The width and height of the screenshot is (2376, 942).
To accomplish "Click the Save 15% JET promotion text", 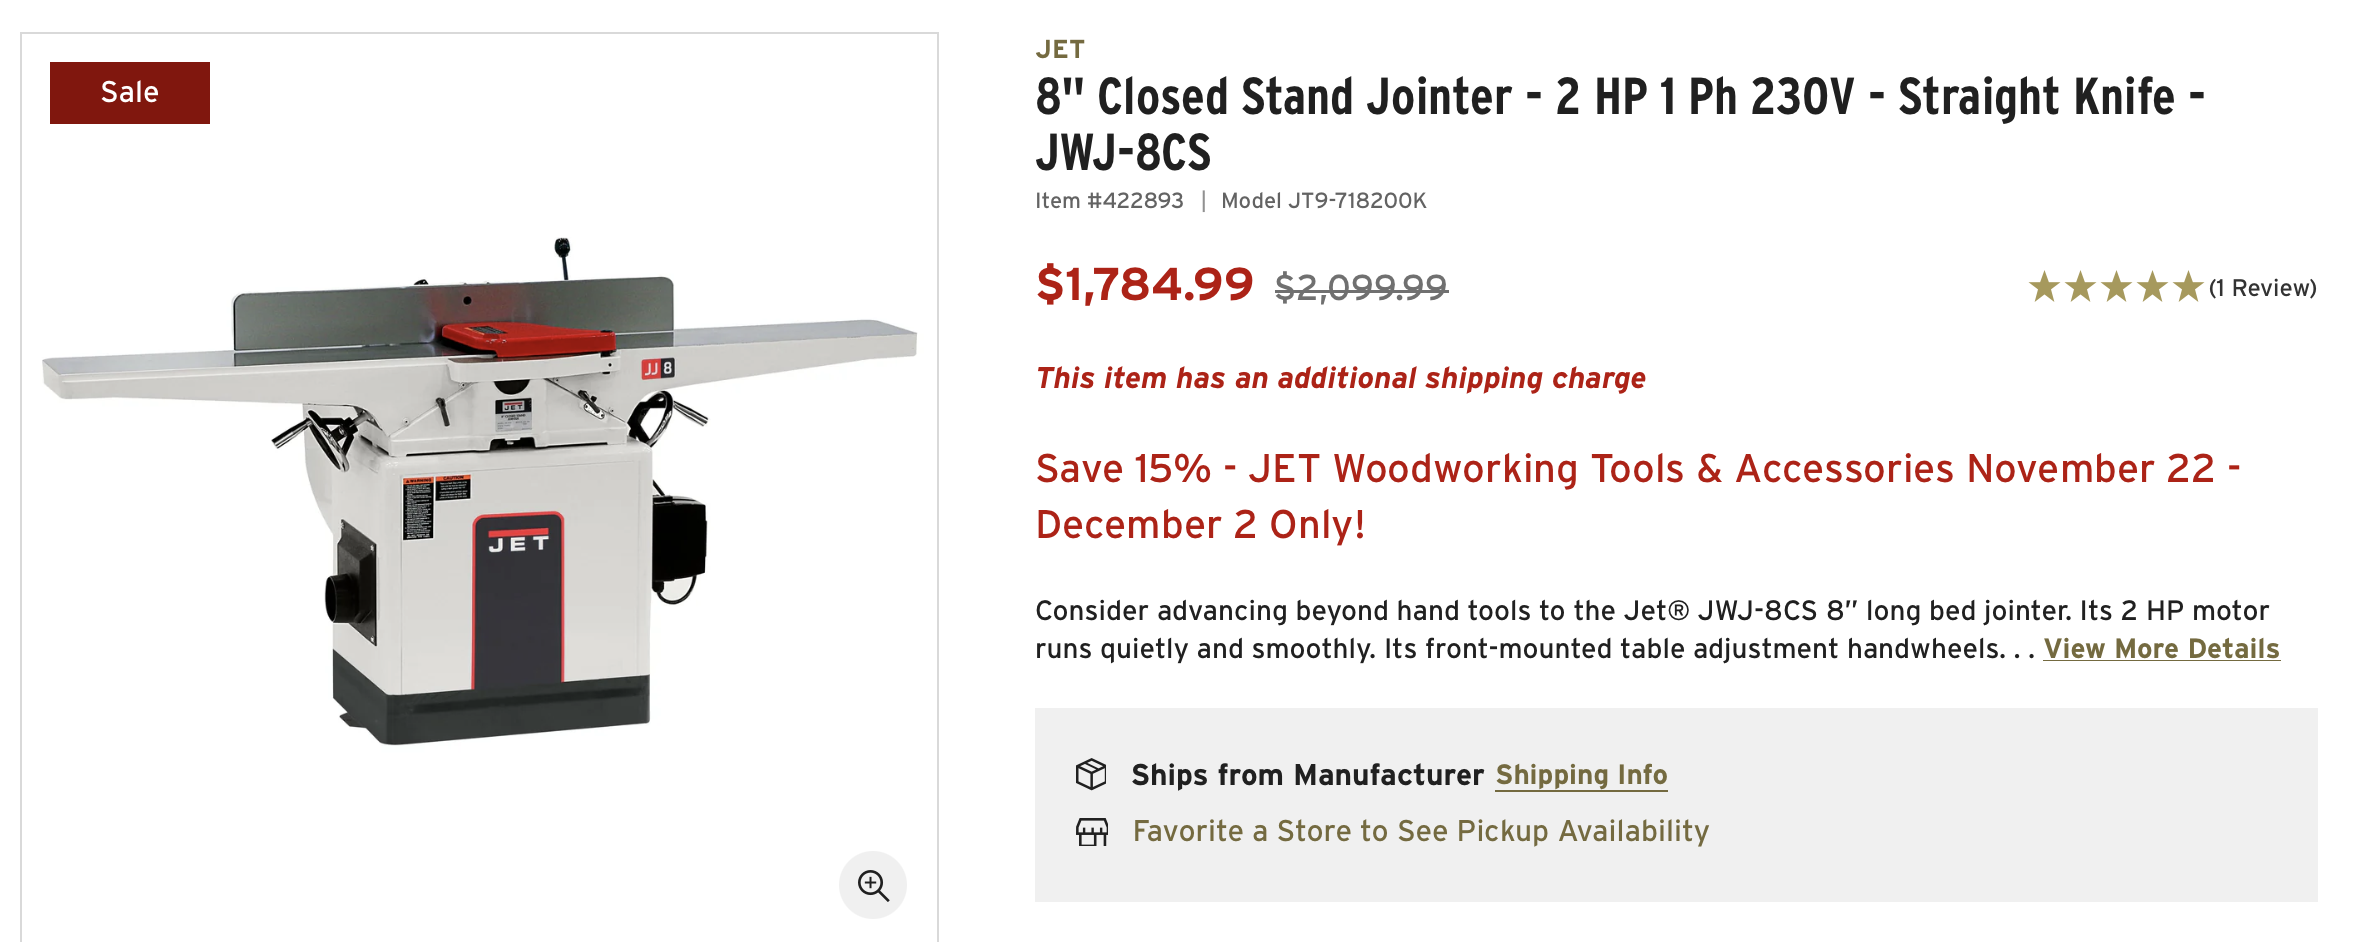I will pyautogui.click(x=1637, y=496).
